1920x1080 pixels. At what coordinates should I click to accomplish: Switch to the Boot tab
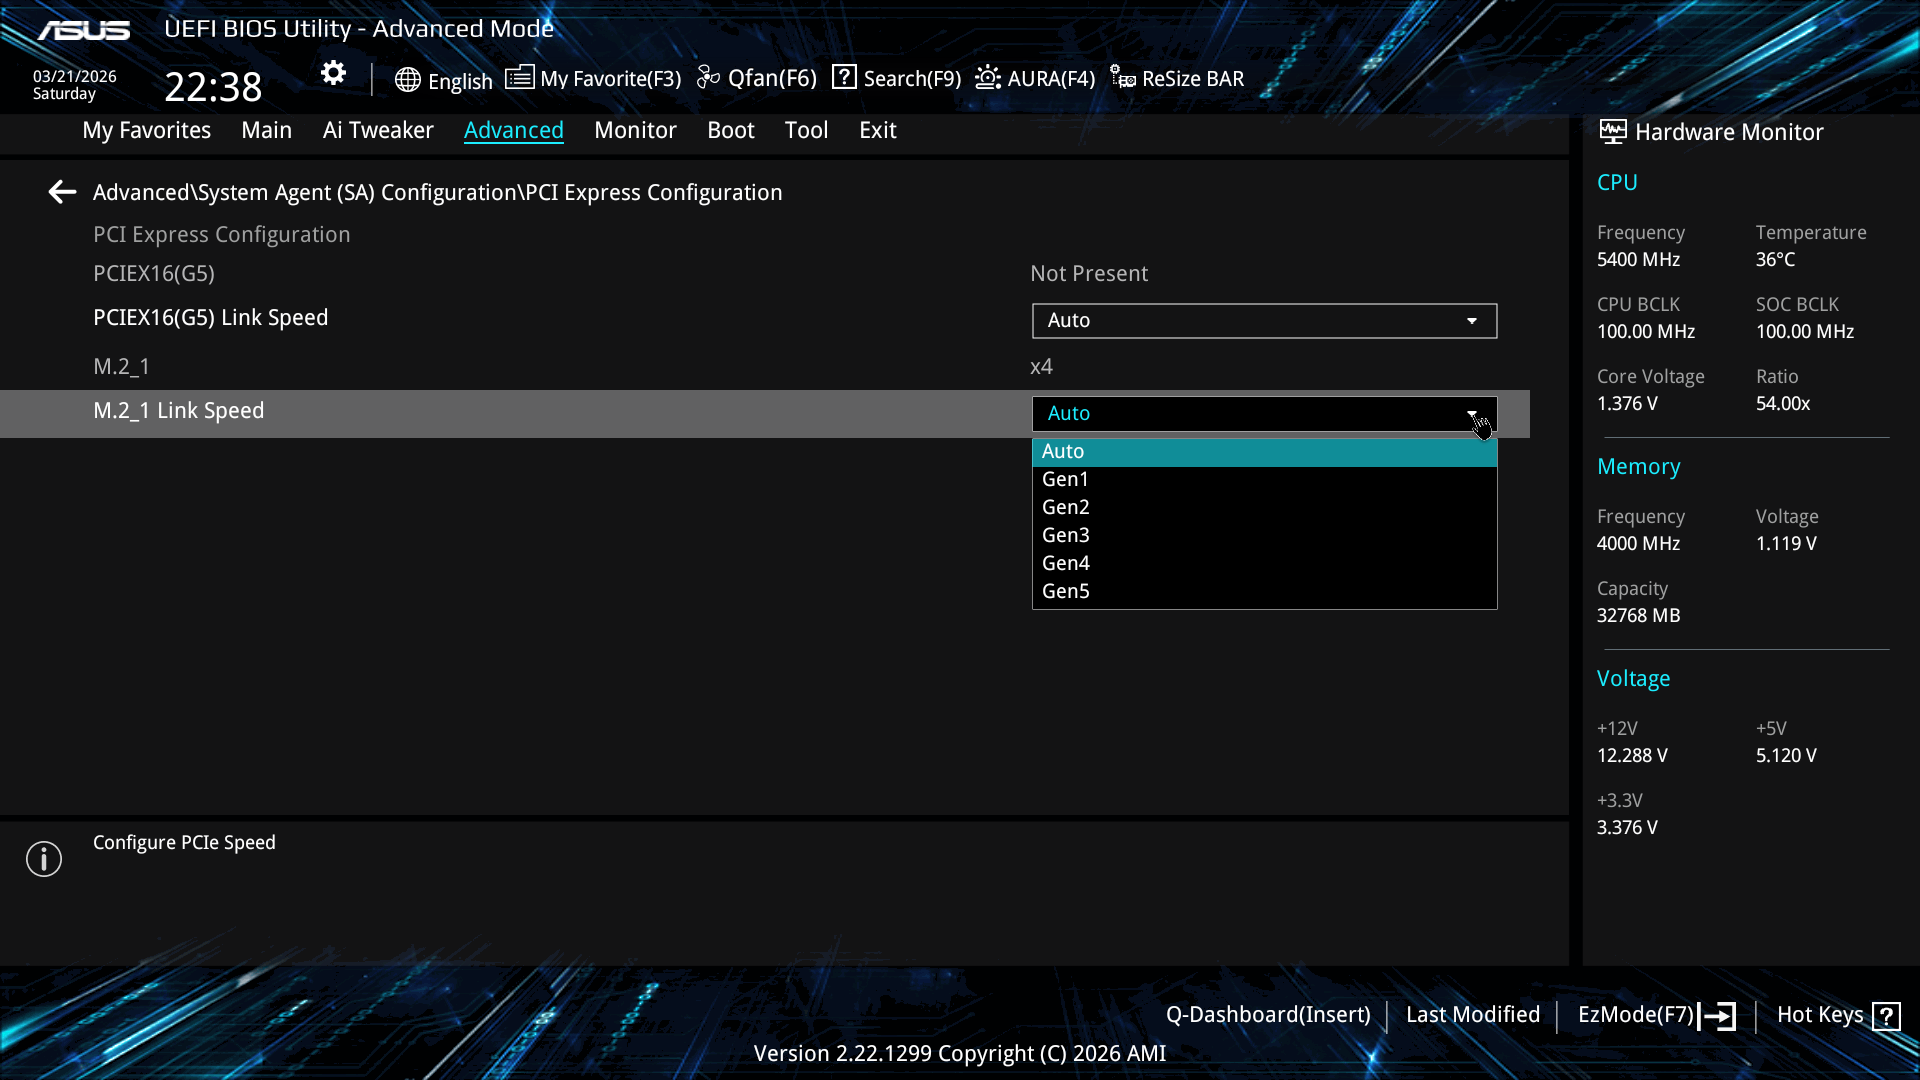[x=730, y=130]
